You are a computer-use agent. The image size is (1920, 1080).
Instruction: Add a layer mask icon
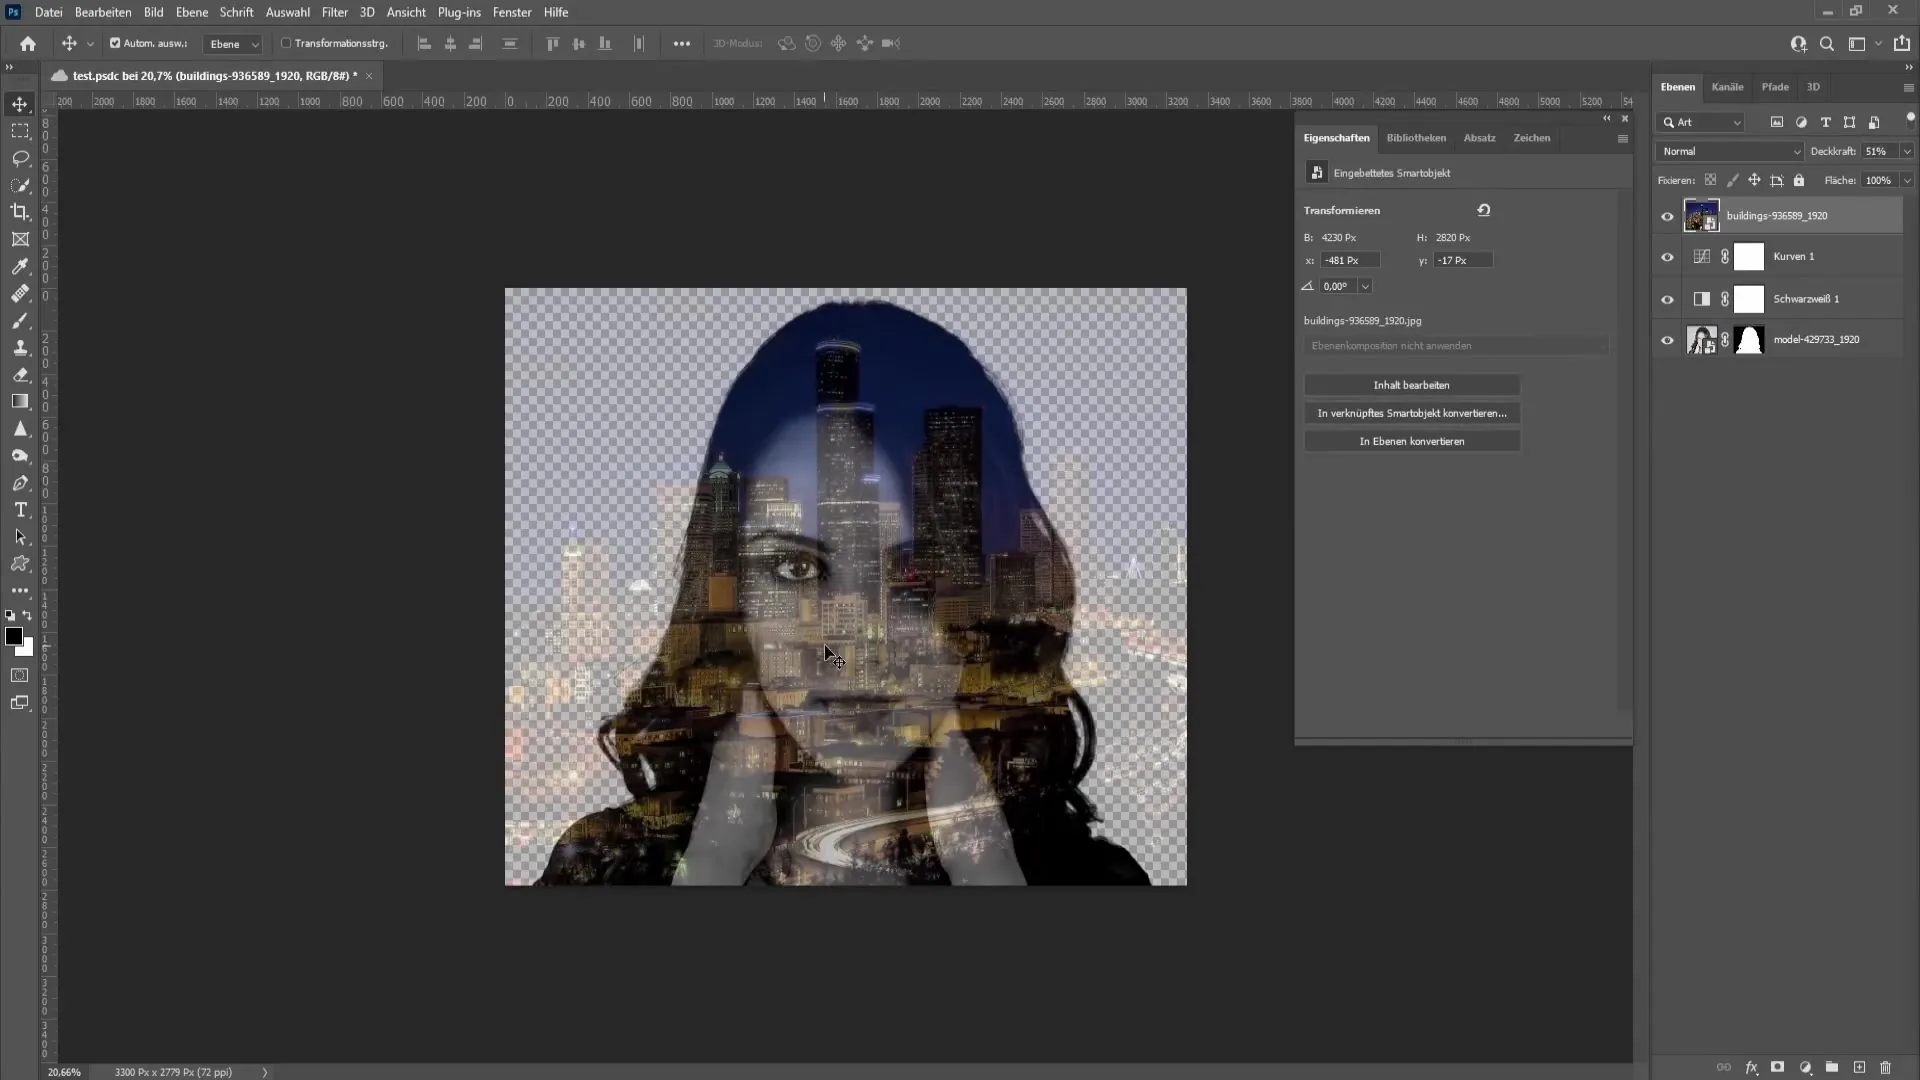[x=1777, y=1068]
